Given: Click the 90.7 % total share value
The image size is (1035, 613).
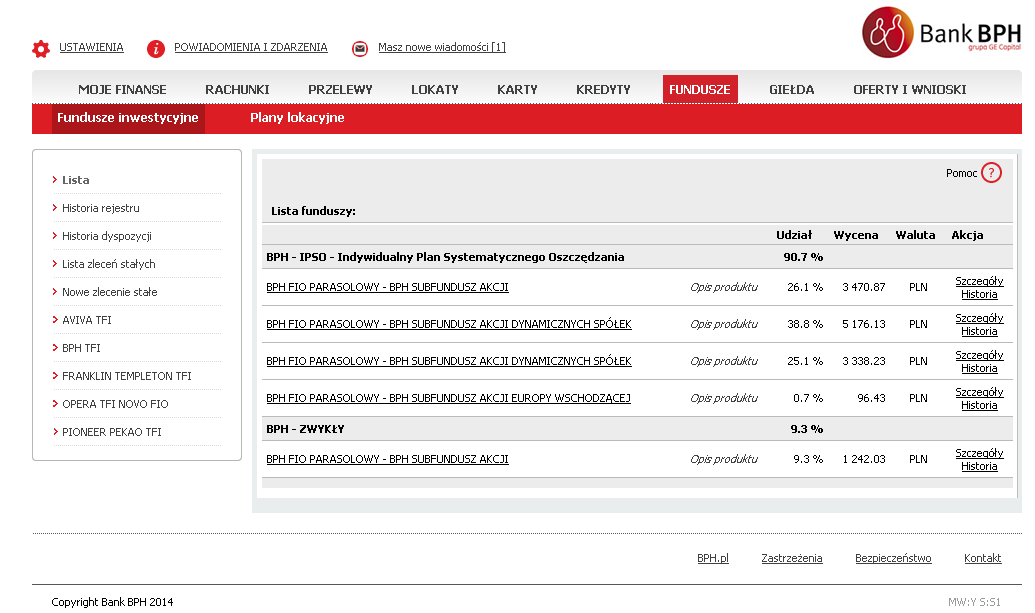Looking at the screenshot, I should [x=803, y=257].
